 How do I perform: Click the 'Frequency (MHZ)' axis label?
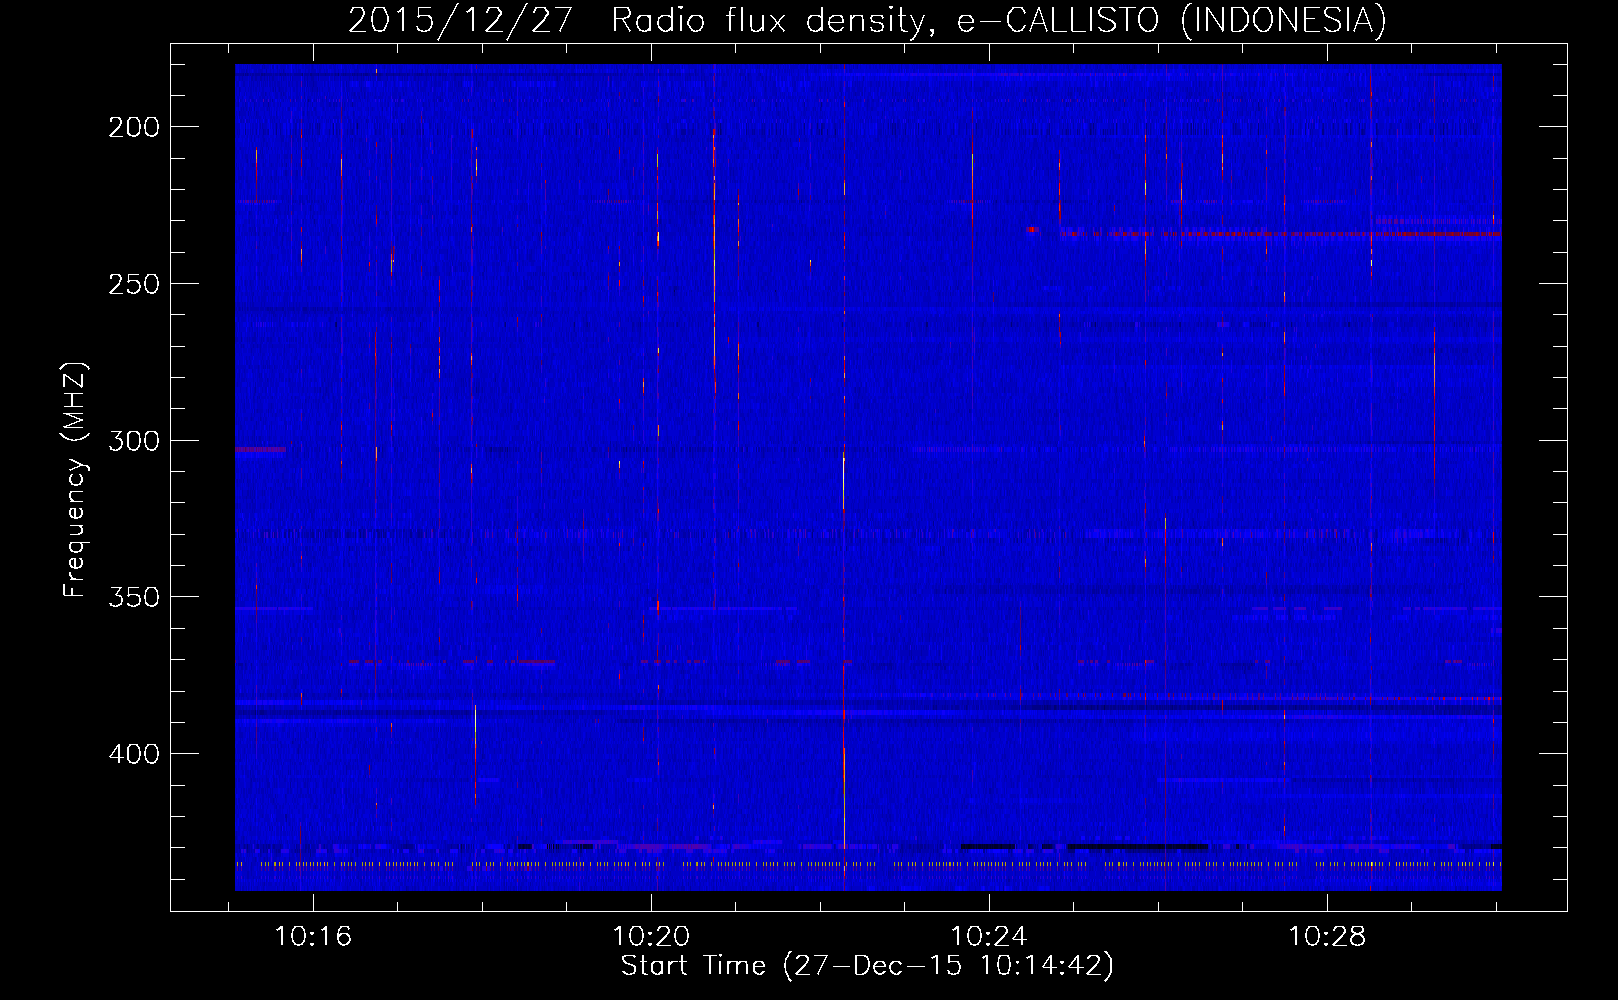coord(75,479)
